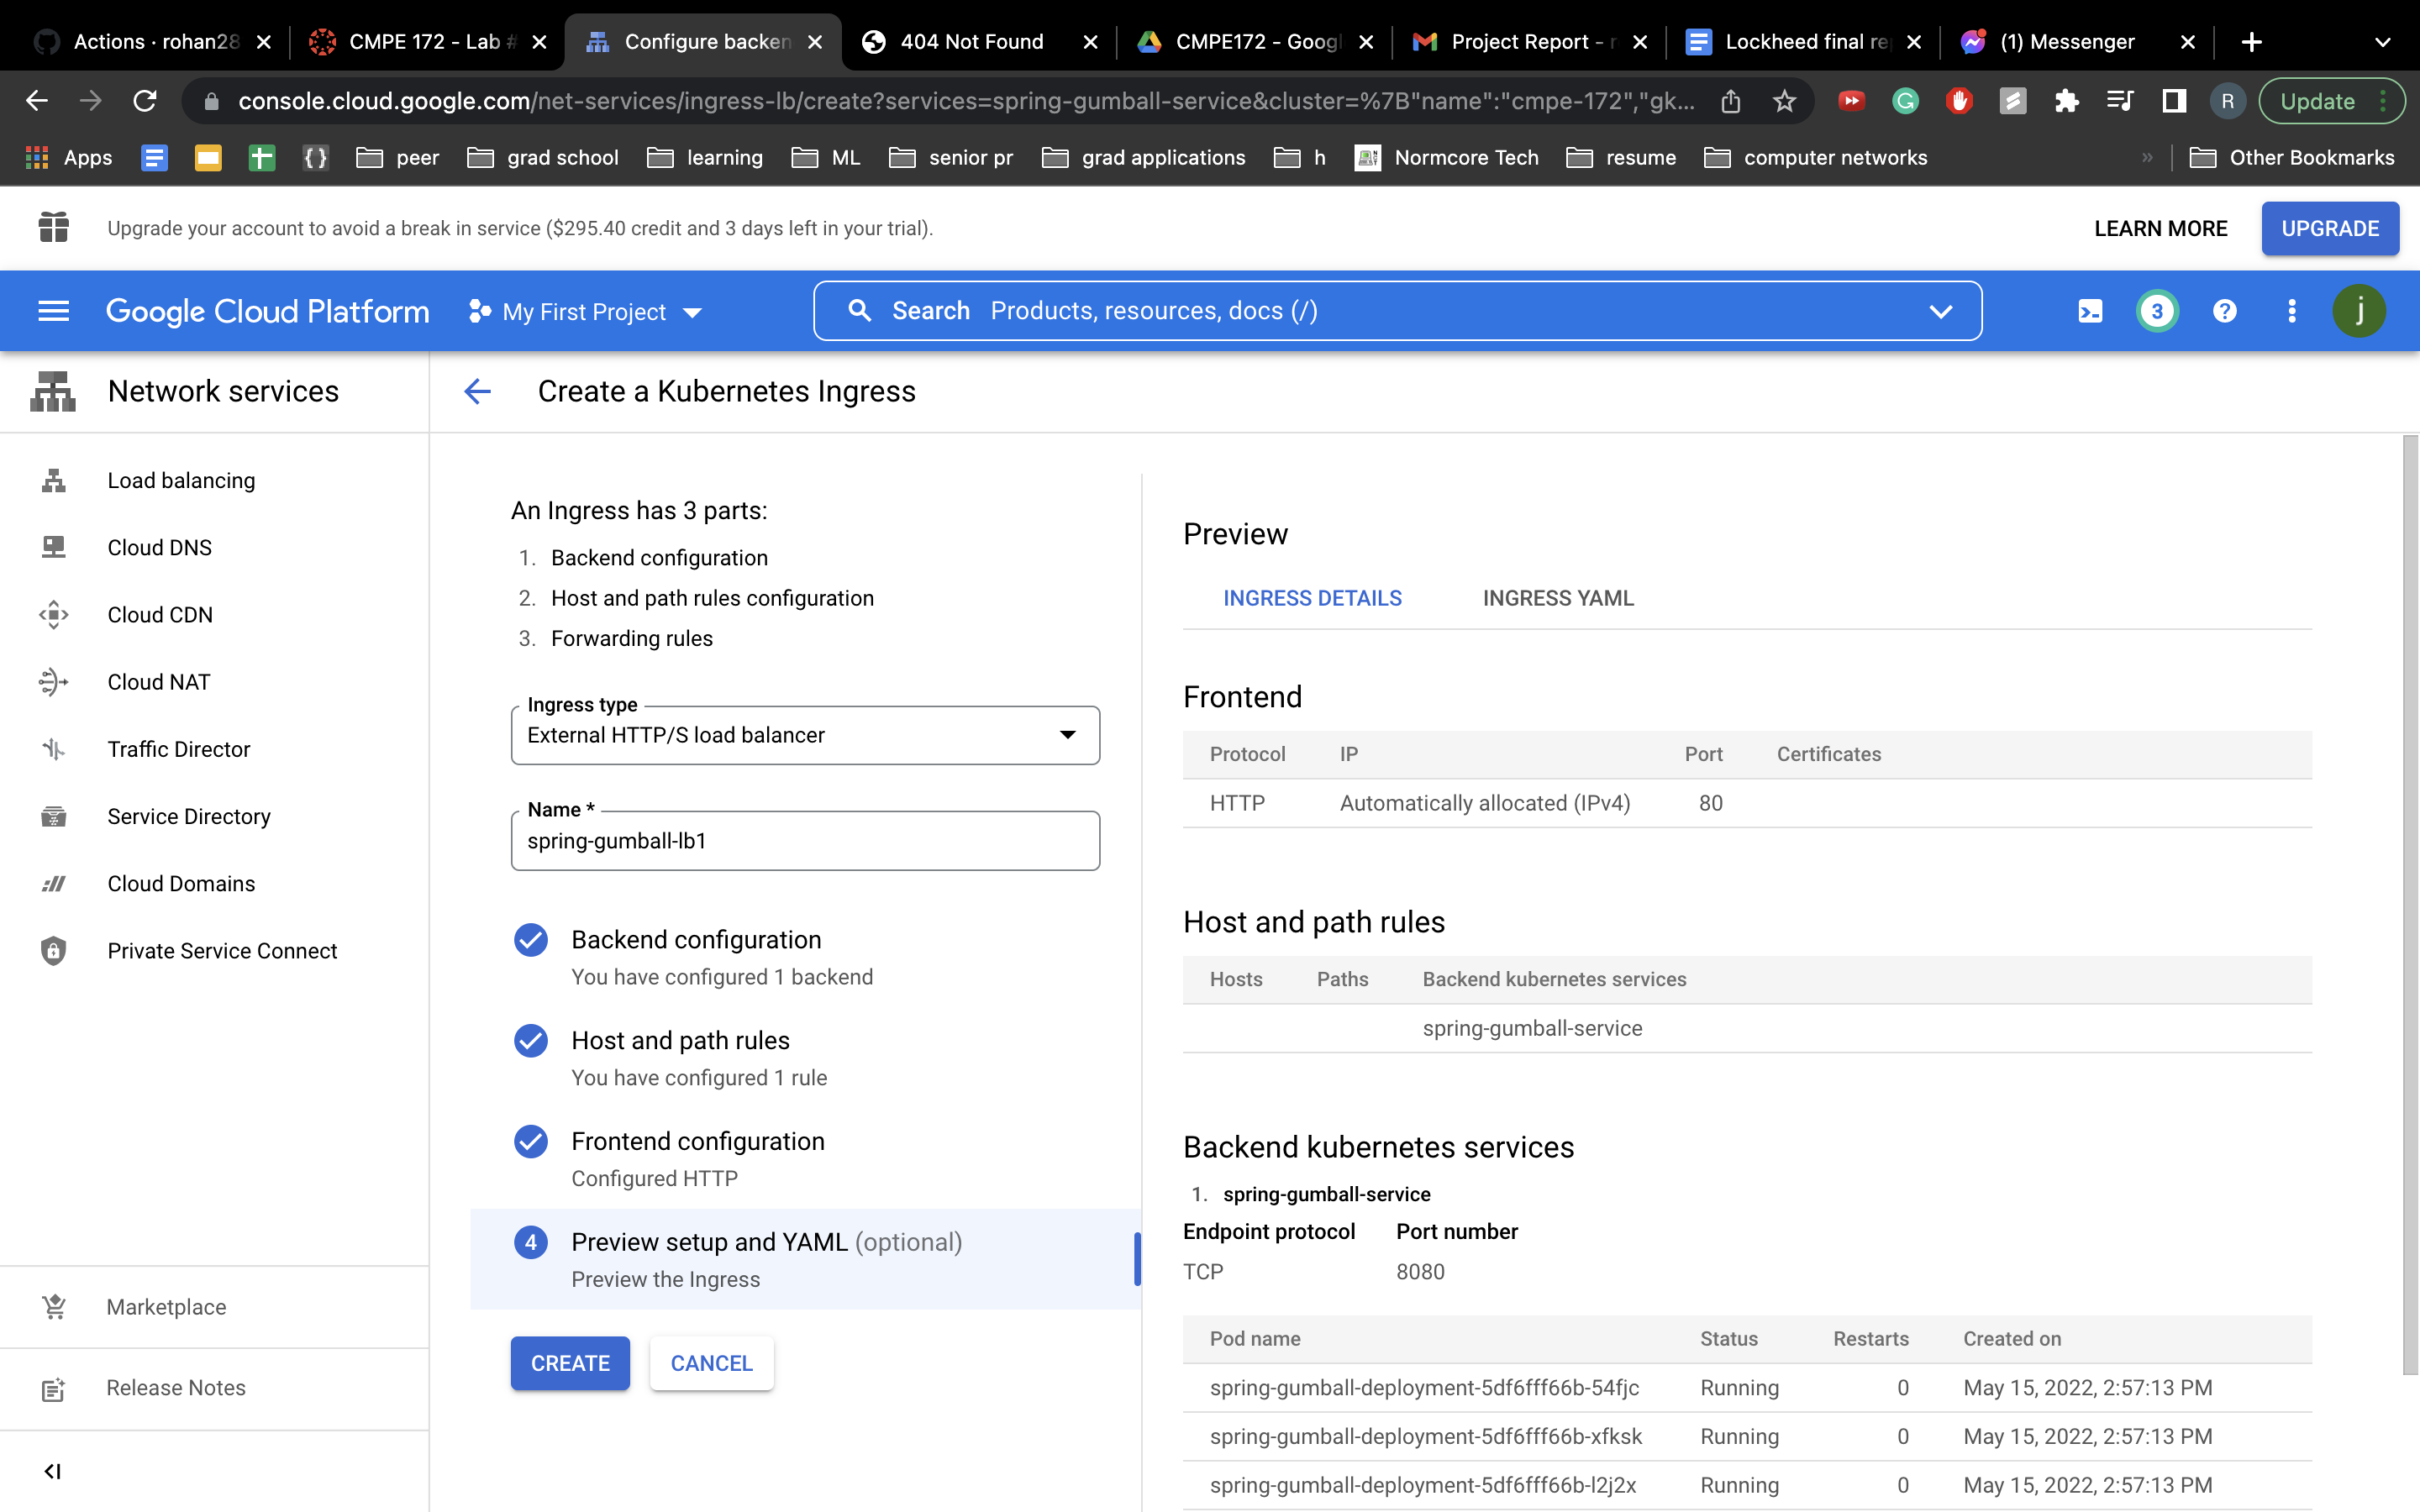Open the help question mark icon

coord(2224,311)
